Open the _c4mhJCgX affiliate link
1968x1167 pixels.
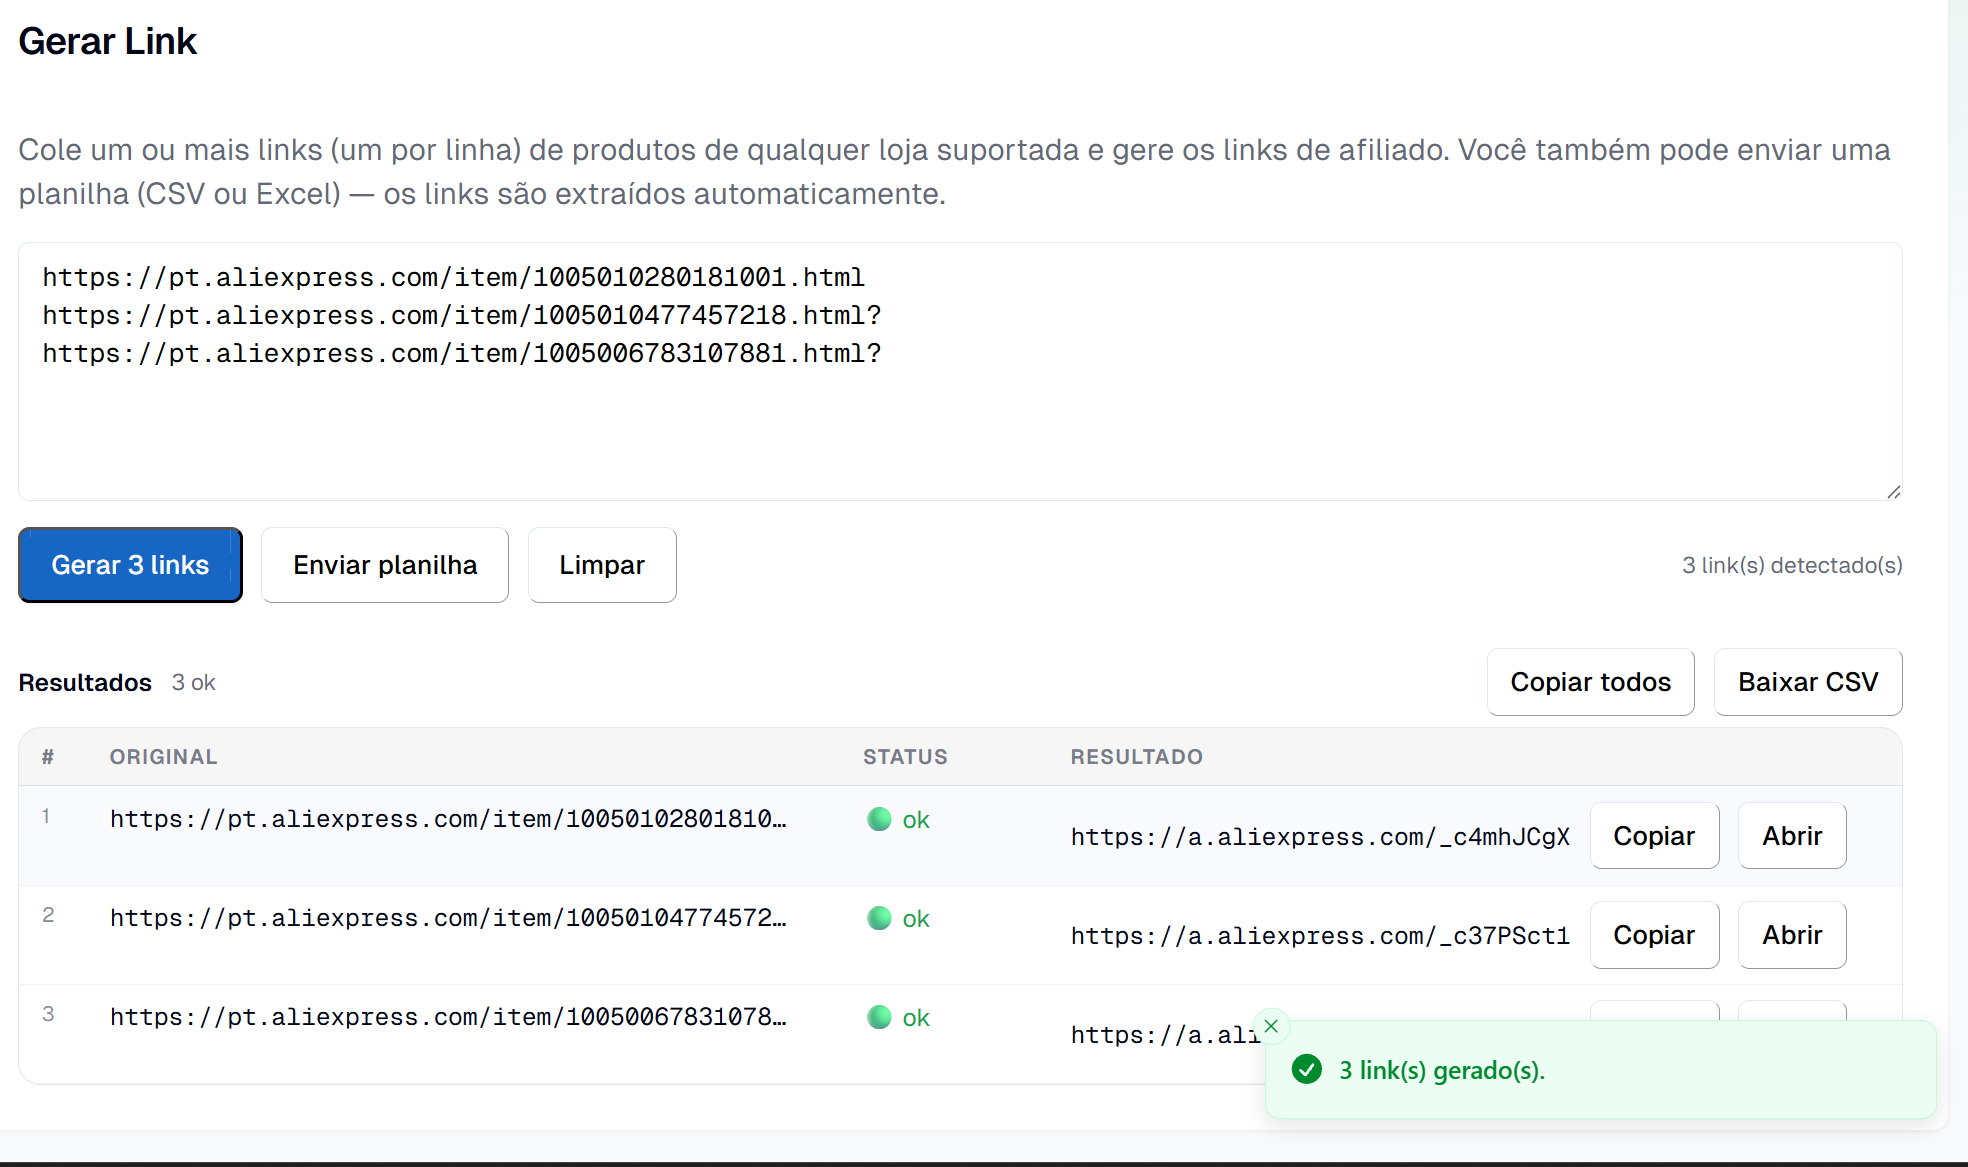pyautogui.click(x=1792, y=836)
